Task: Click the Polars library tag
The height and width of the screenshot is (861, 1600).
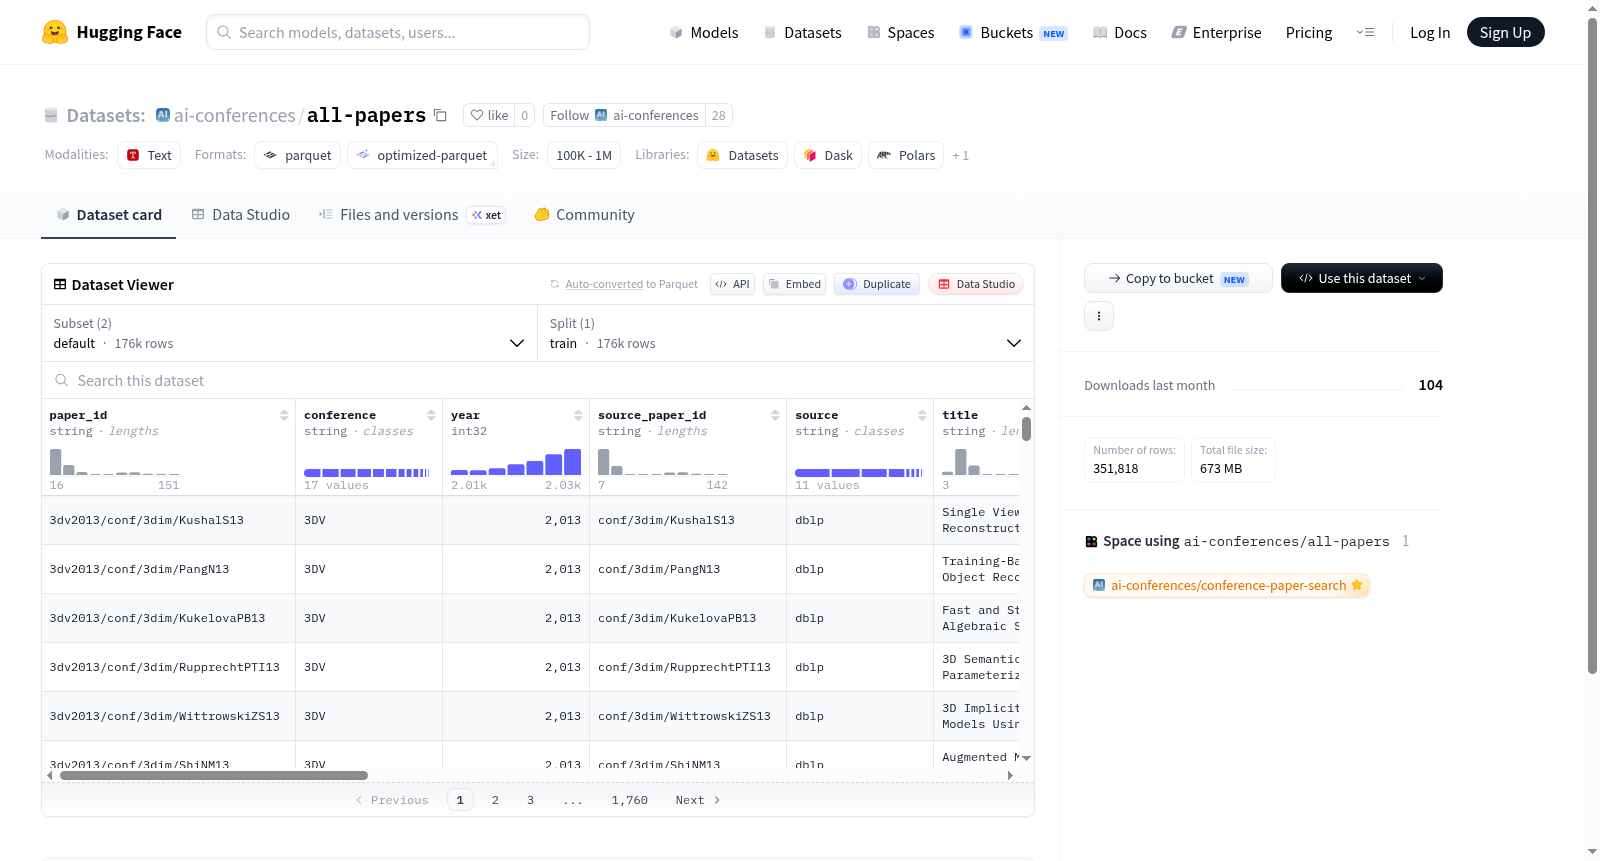Action: (x=906, y=155)
